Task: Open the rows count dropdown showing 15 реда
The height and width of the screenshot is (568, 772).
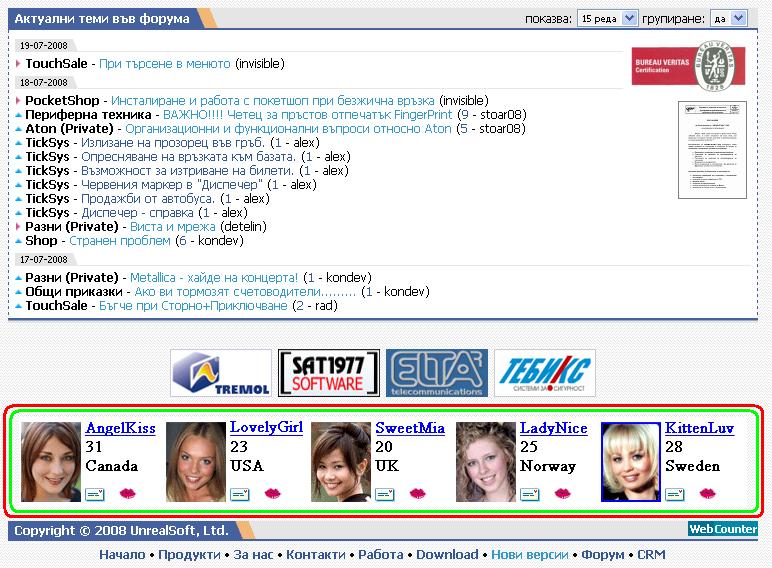Action: [x=608, y=18]
